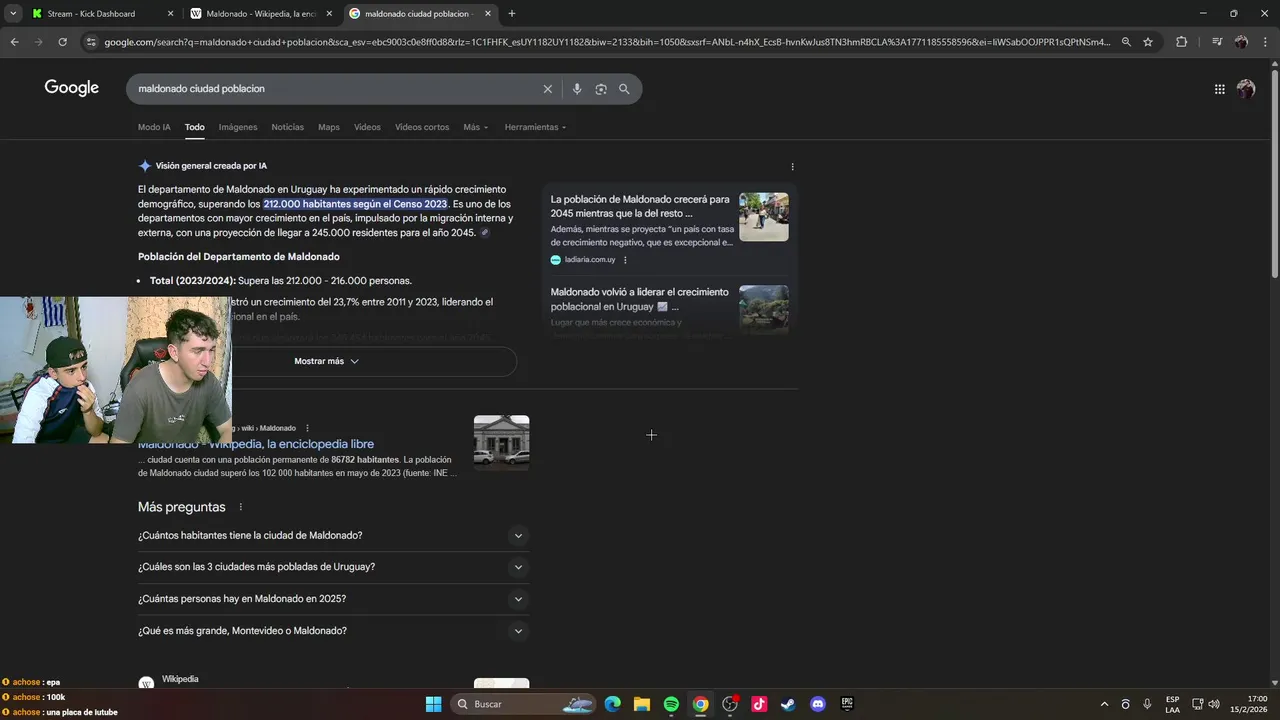Open Chrome three-dot menu

pos(1265,42)
